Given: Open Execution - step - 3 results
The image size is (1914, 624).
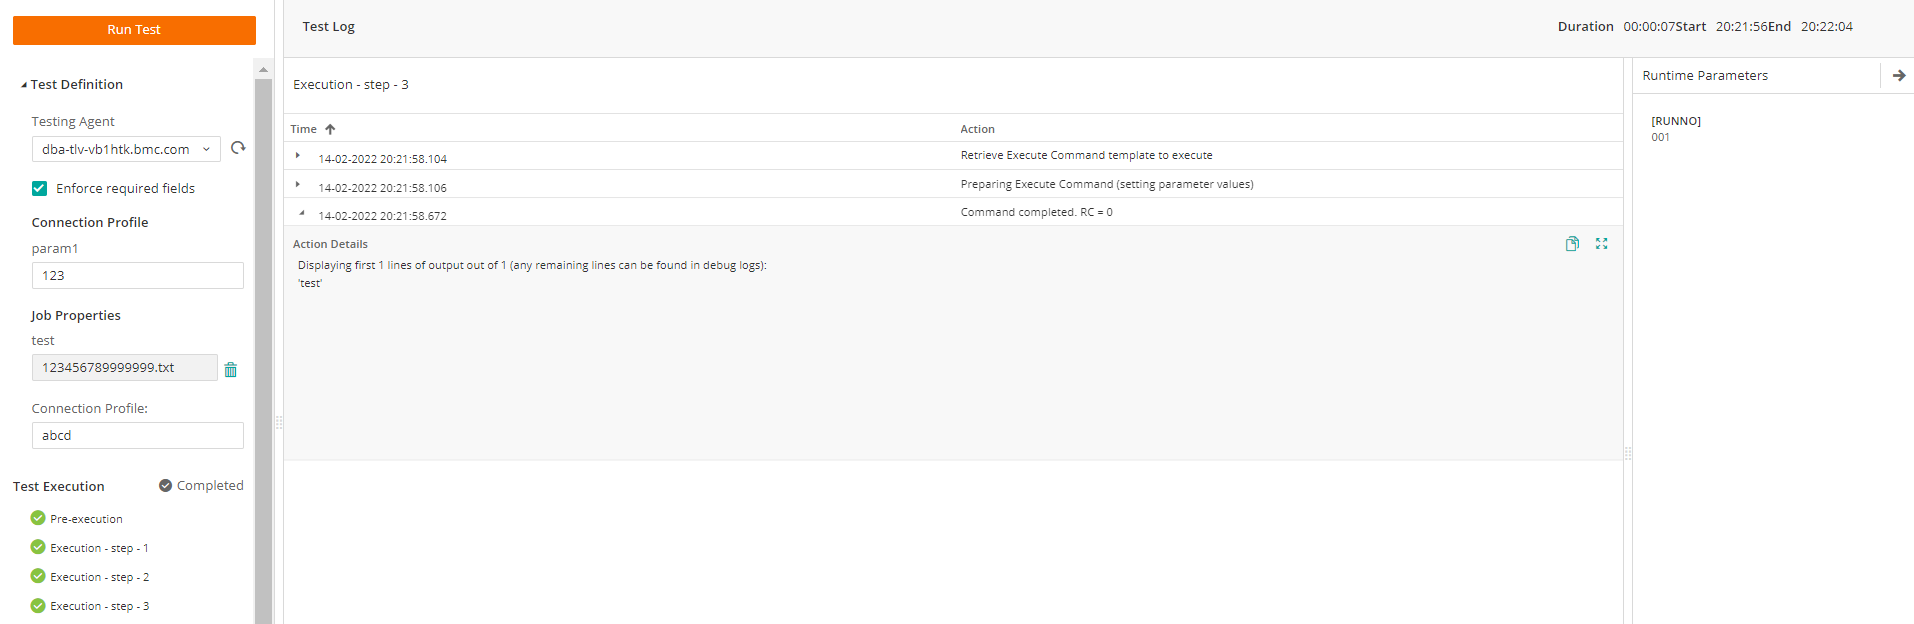Looking at the screenshot, I should click(x=99, y=606).
